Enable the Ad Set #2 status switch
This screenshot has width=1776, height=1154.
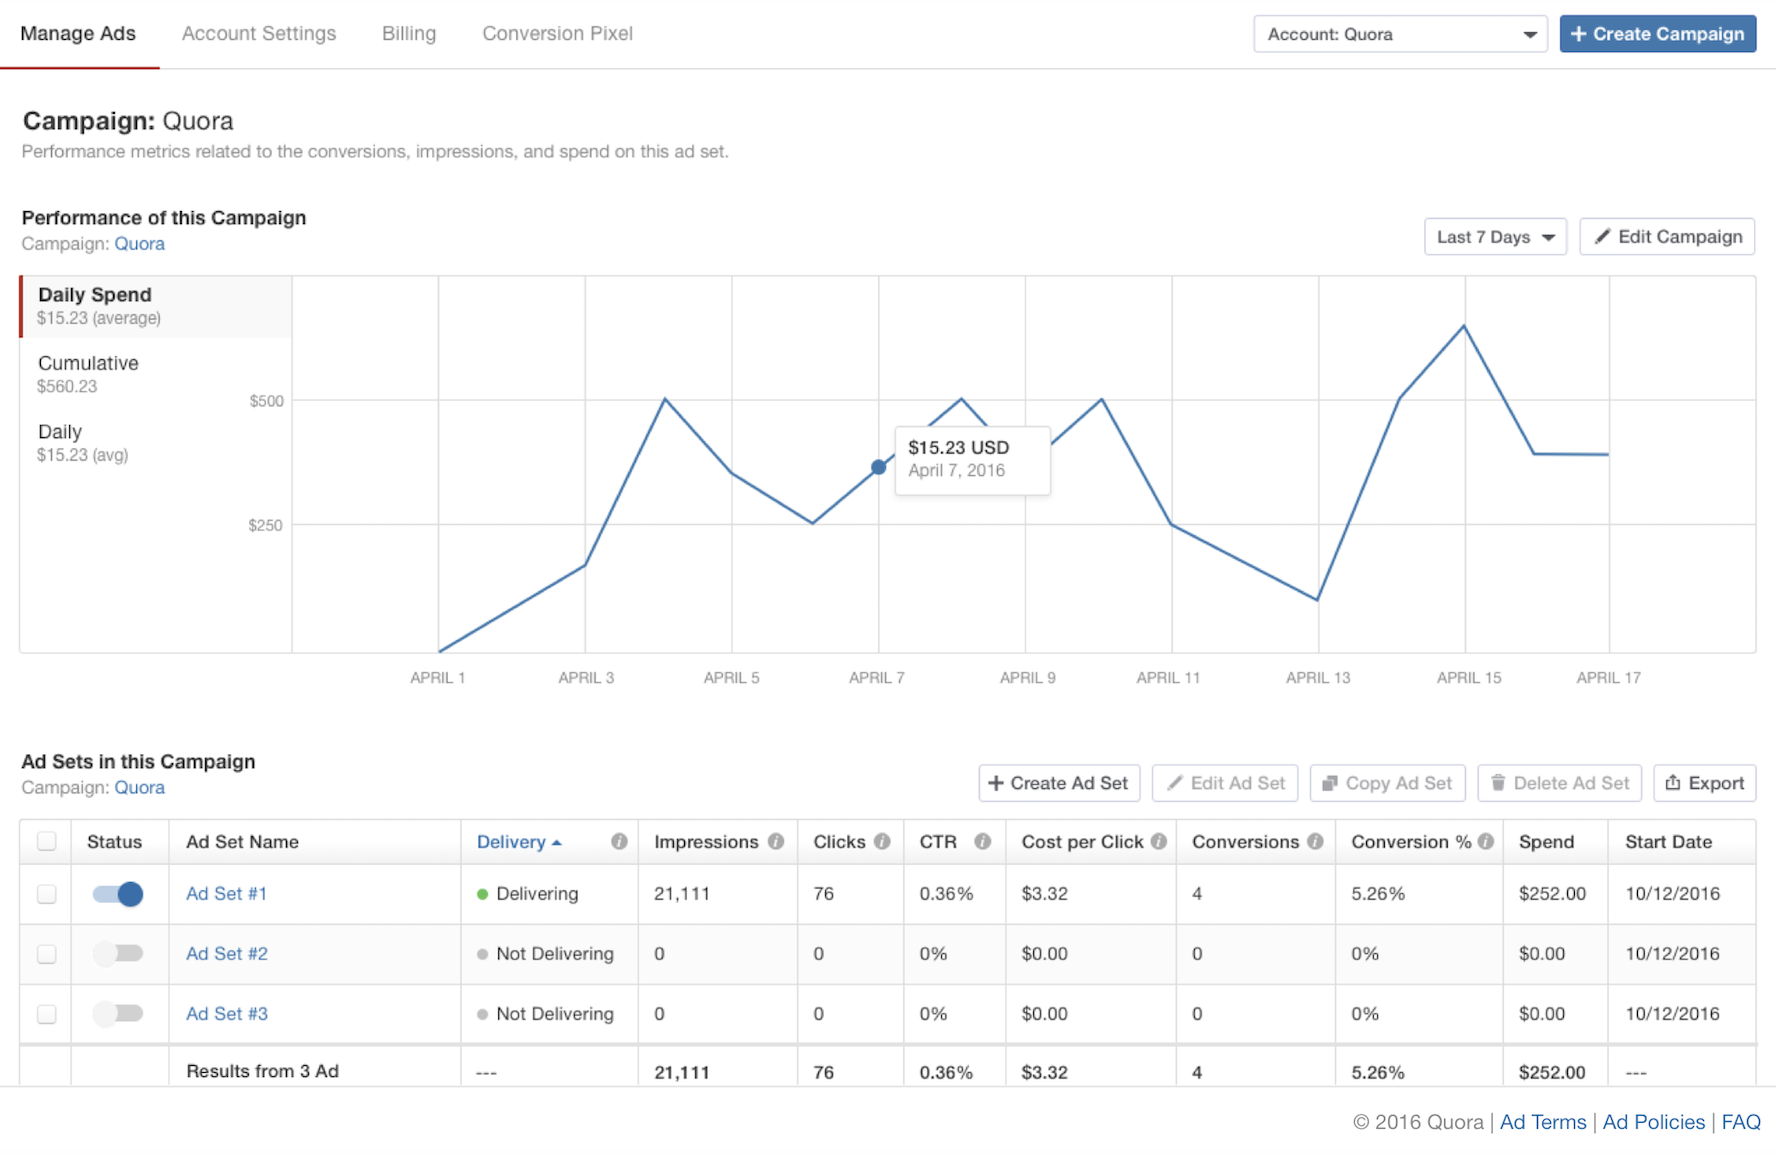coord(118,954)
